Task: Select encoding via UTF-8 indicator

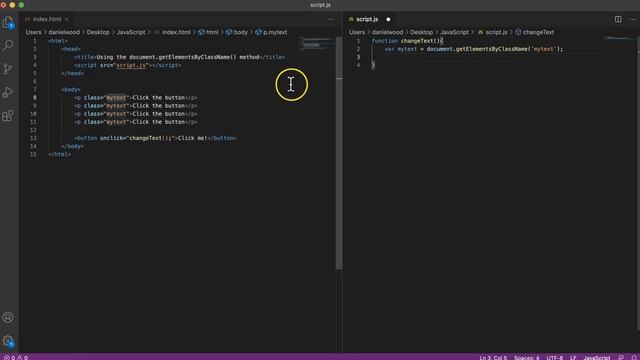Action: point(555,358)
